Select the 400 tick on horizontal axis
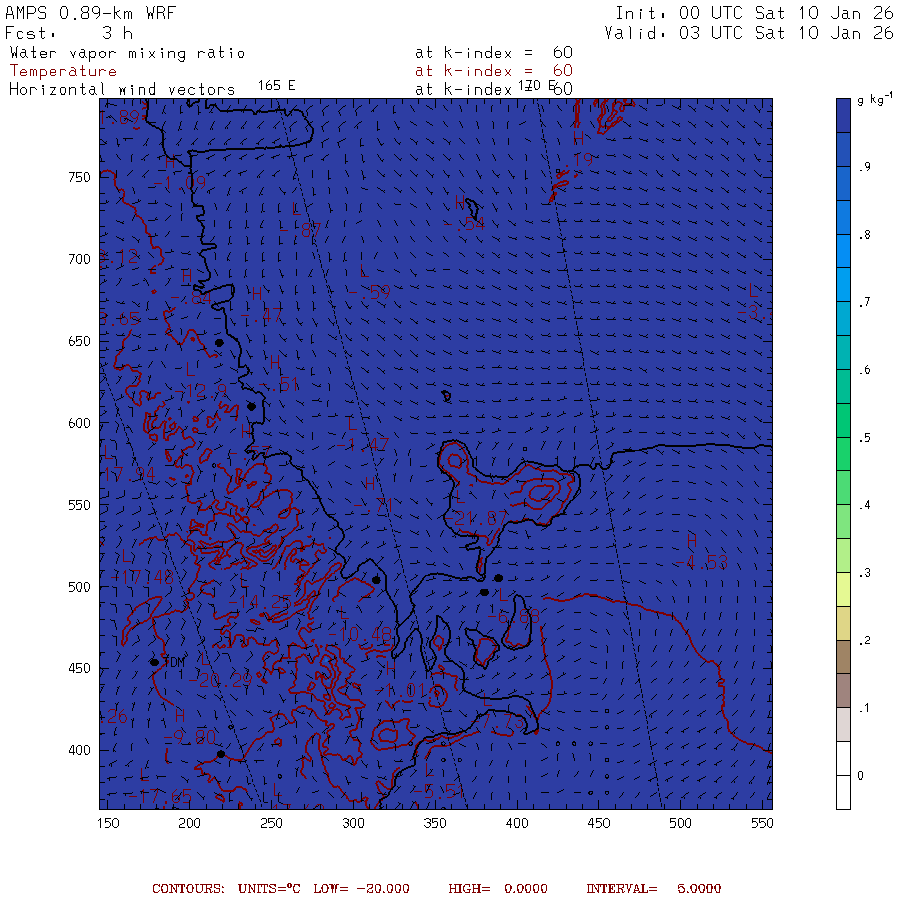Screen dimensions: 900x900 click(516, 823)
